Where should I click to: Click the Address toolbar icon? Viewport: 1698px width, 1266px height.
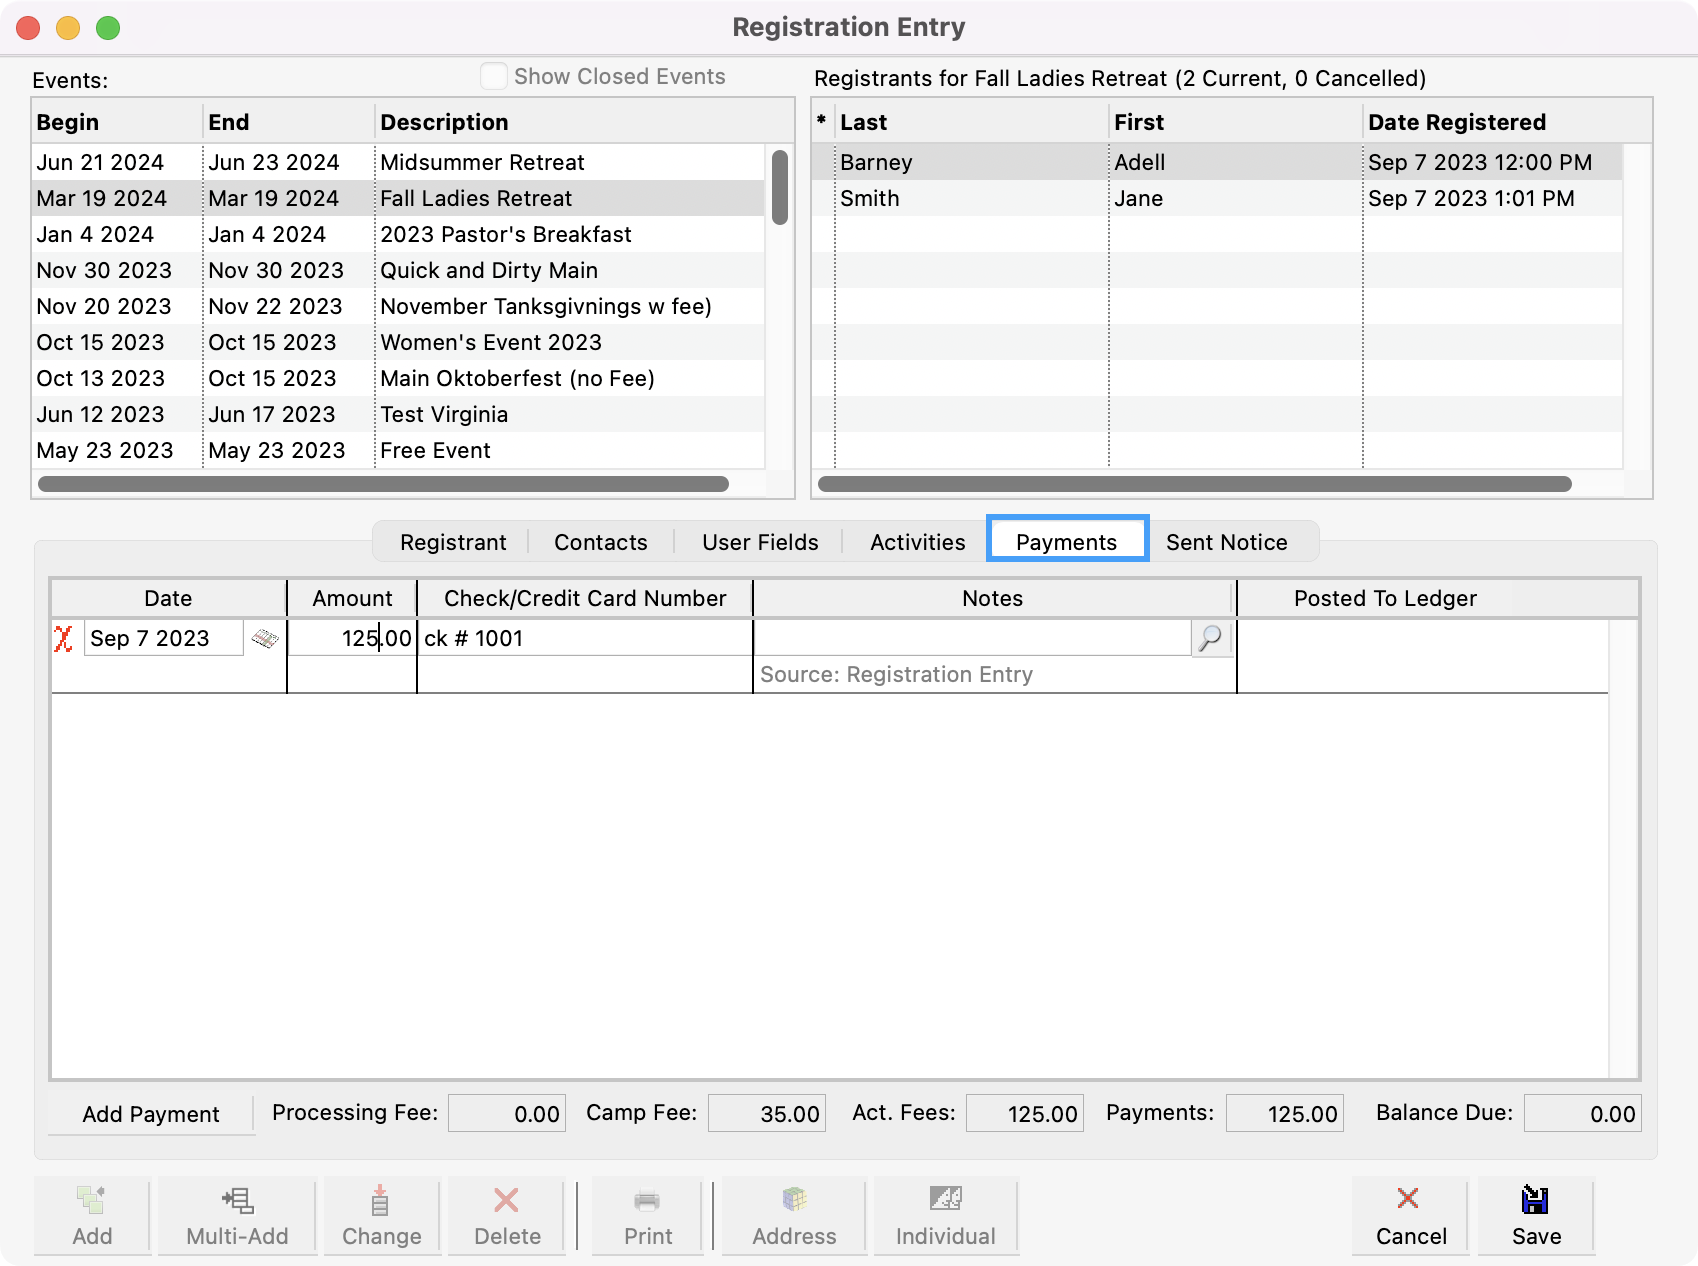(794, 1199)
